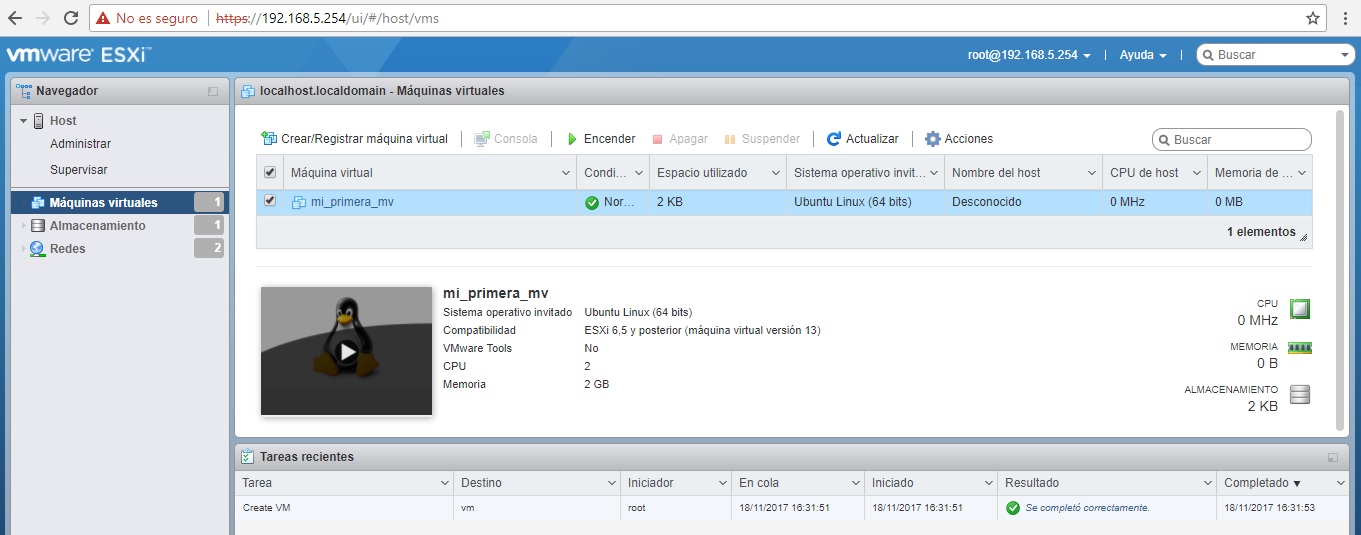Click the Consola toolbar button
The width and height of the screenshot is (1361, 535).
[x=506, y=139]
